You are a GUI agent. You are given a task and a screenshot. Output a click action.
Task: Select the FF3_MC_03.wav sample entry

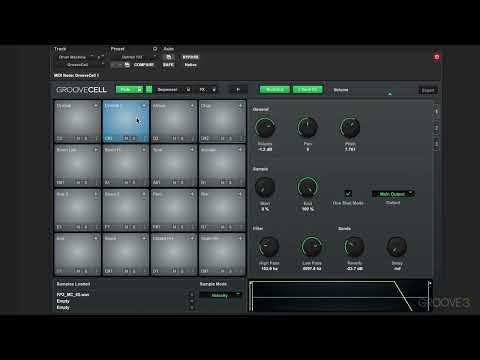(73, 295)
